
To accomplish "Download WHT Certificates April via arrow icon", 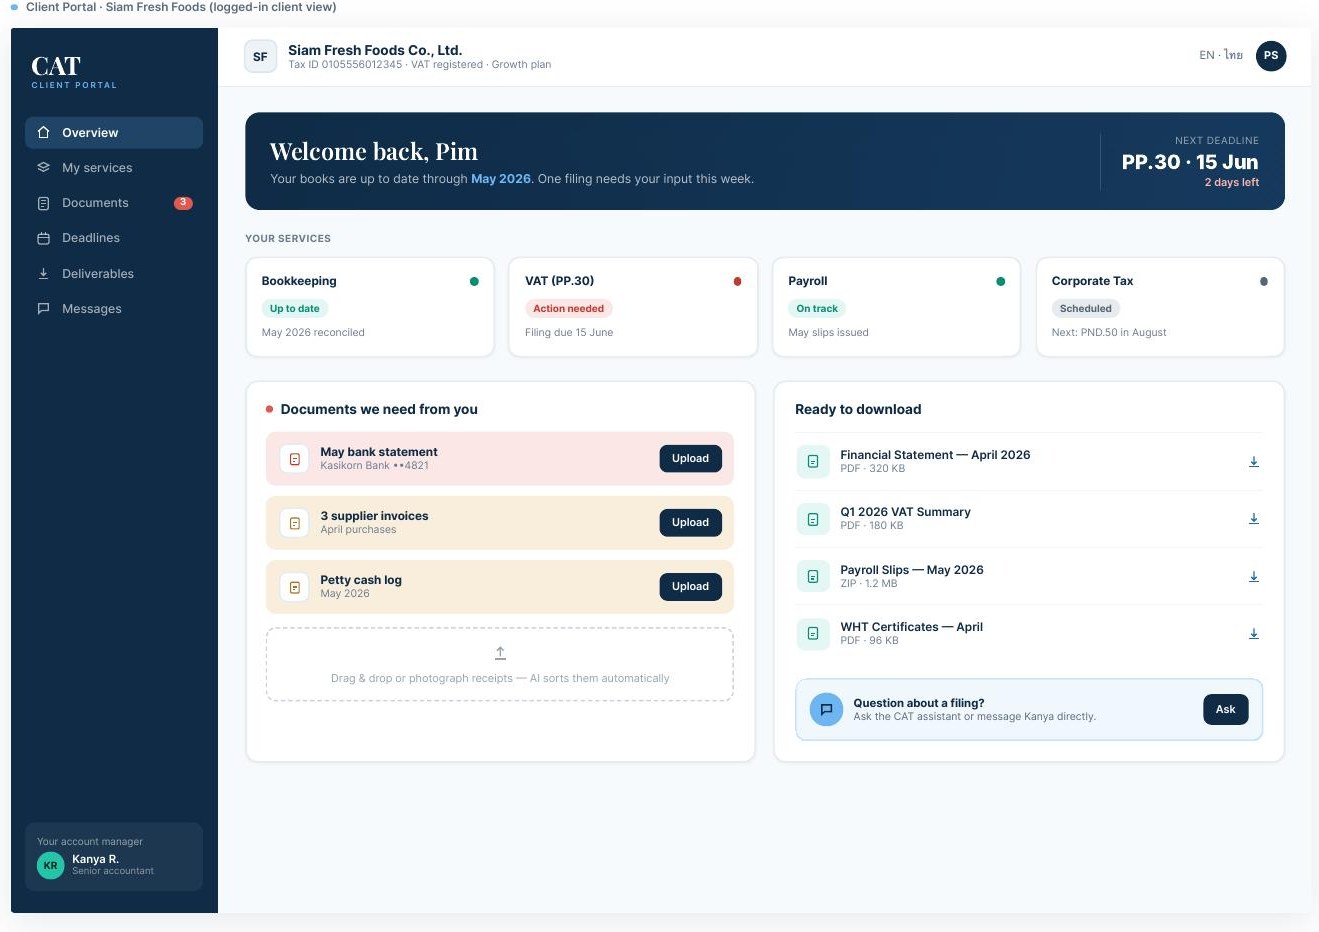I will pyautogui.click(x=1253, y=634).
